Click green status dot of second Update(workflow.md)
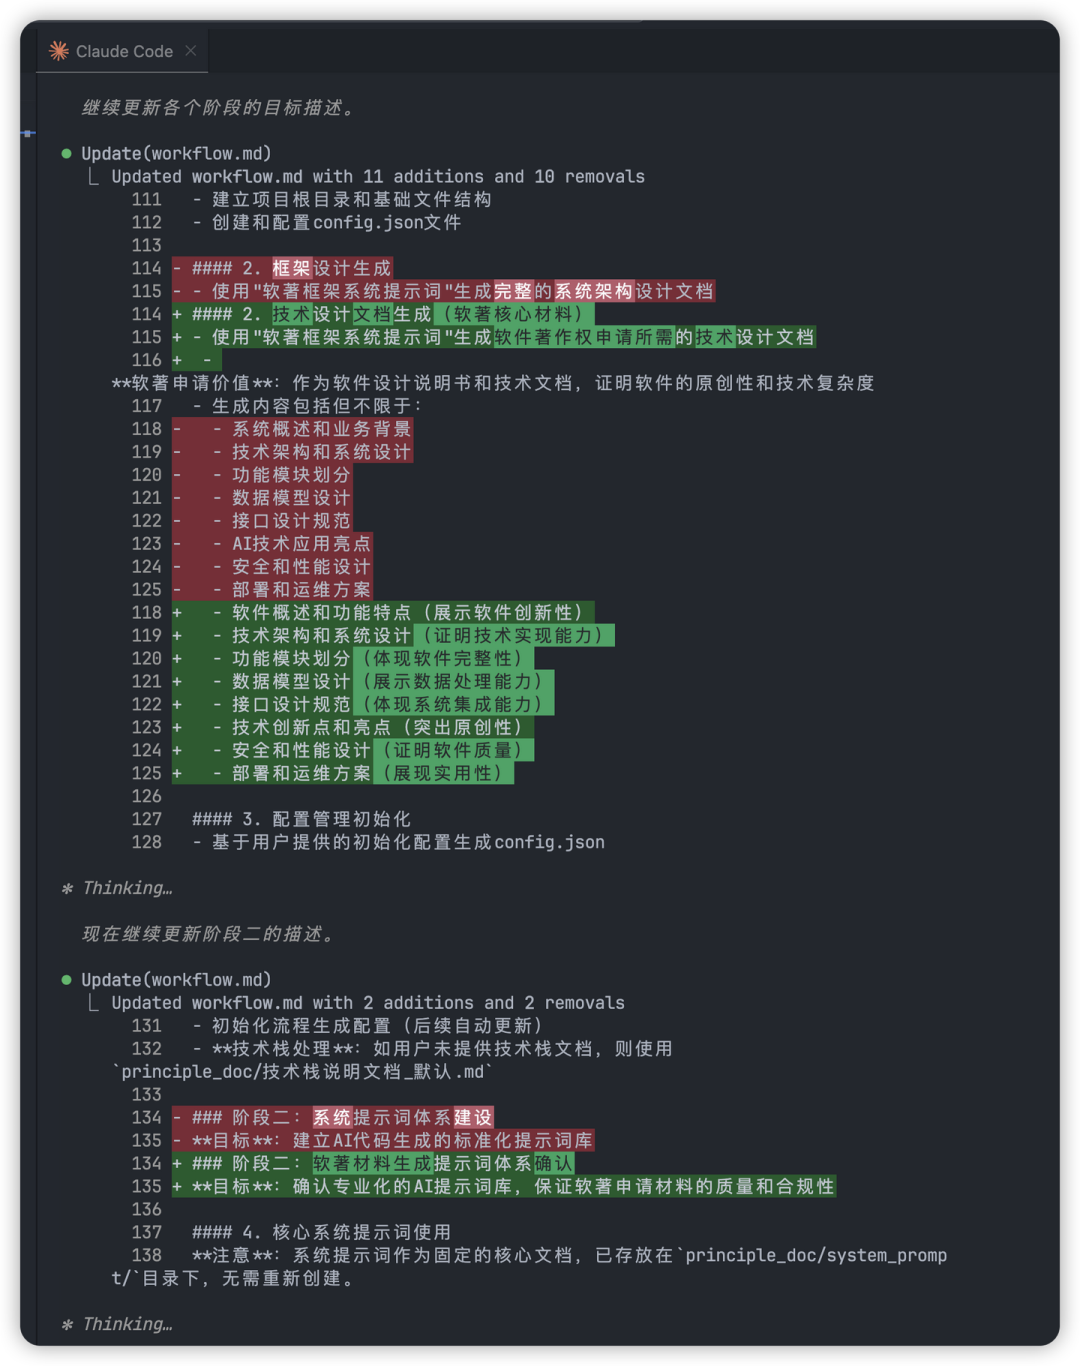This screenshot has width=1080, height=1366. point(67,980)
